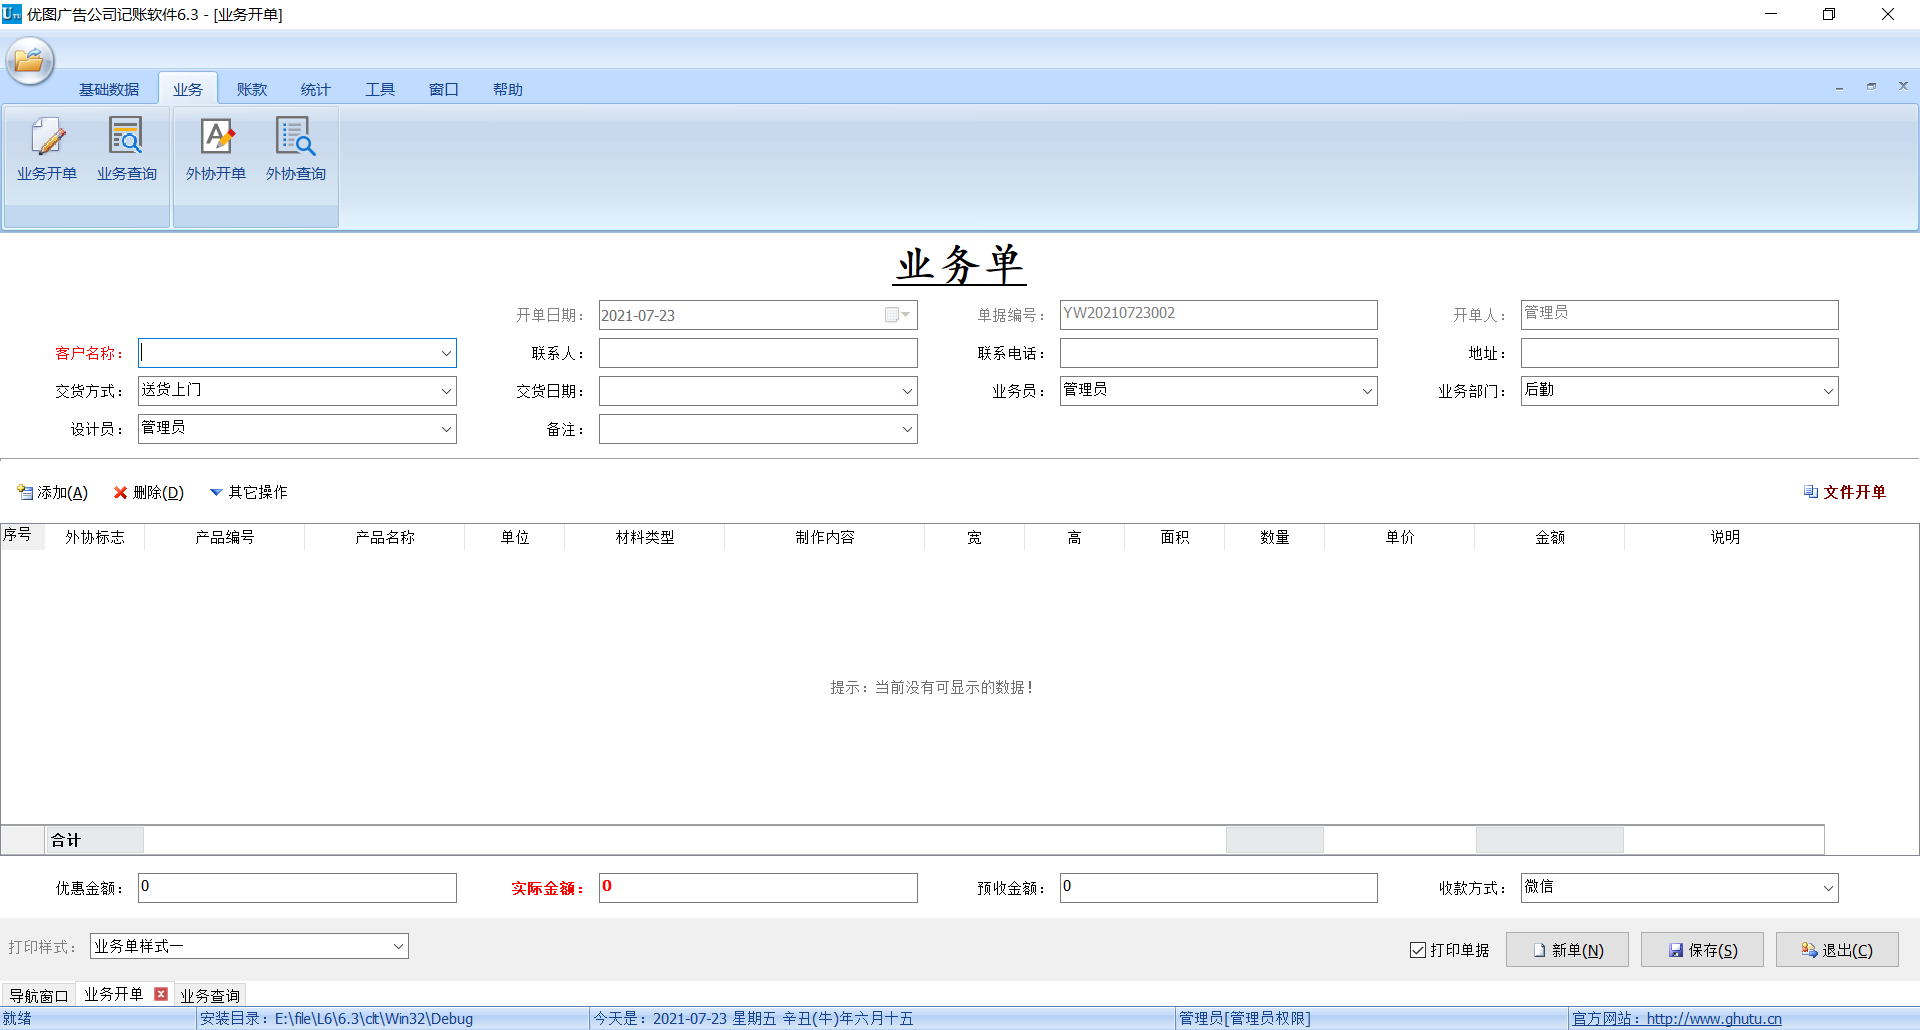Click the 联系人 input field
The width and height of the screenshot is (1920, 1030).
[x=758, y=353]
